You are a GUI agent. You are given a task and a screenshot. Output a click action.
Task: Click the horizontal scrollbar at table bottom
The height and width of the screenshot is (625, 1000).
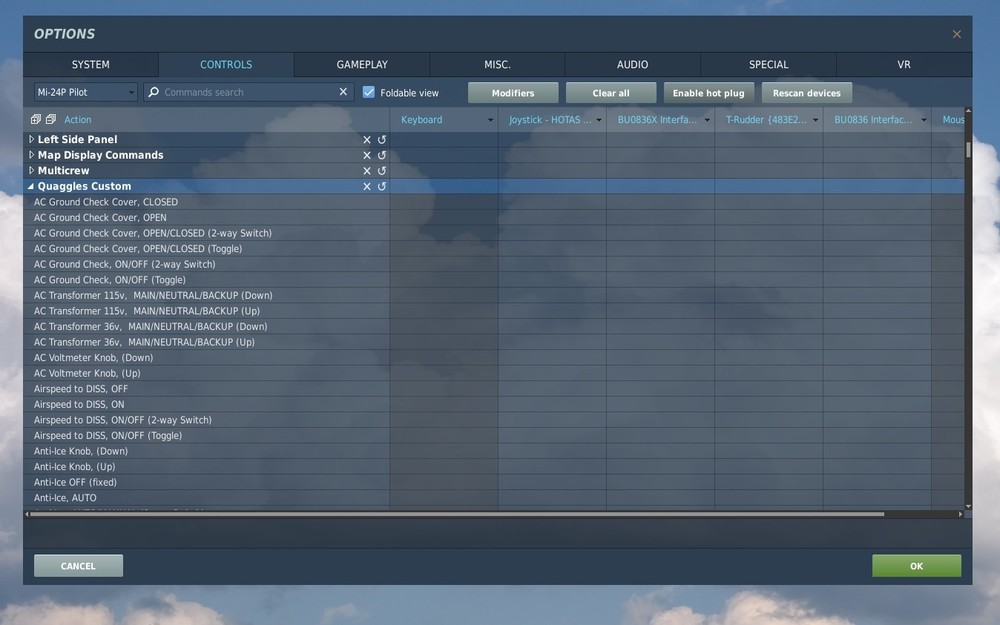(x=457, y=514)
